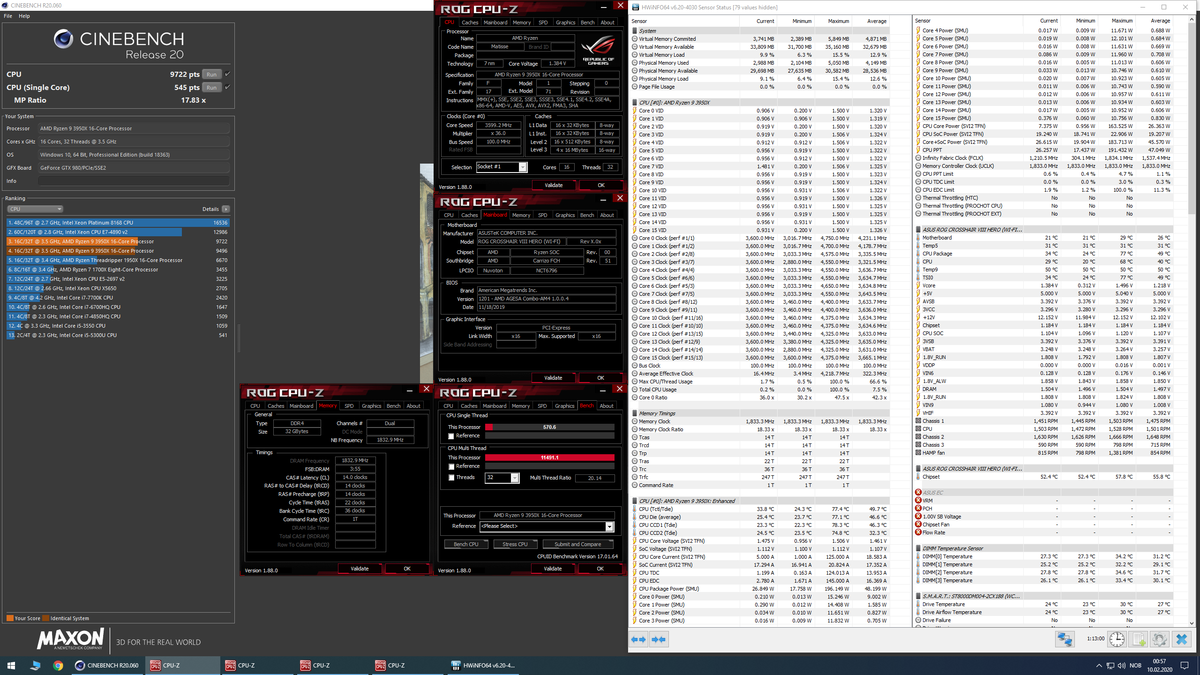Open Reference Please Select dropdown

tap(546, 526)
